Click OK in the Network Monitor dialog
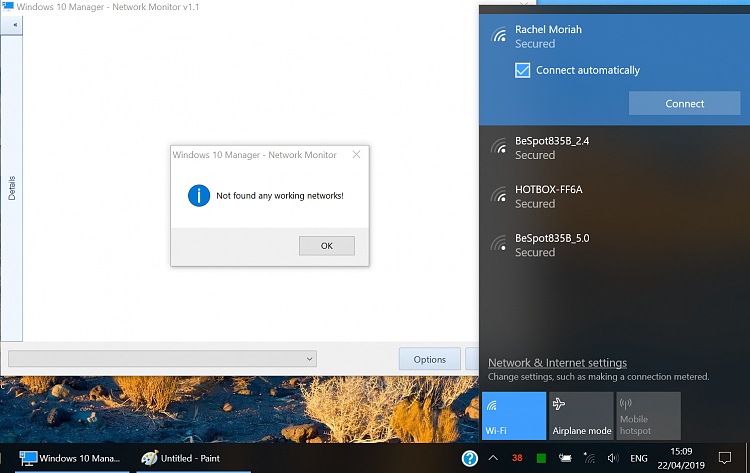Viewport: 750px width, 473px height. tap(327, 245)
